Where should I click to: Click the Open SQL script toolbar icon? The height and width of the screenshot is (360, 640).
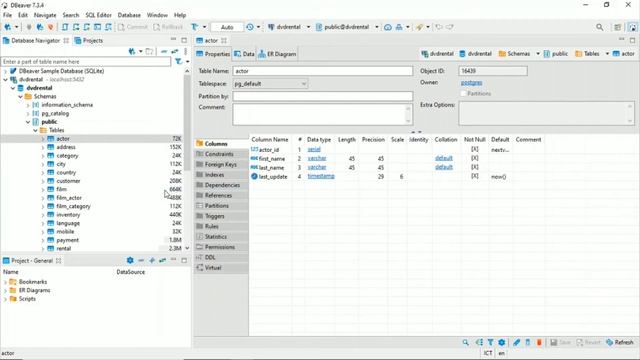pyautogui.click(x=65, y=27)
